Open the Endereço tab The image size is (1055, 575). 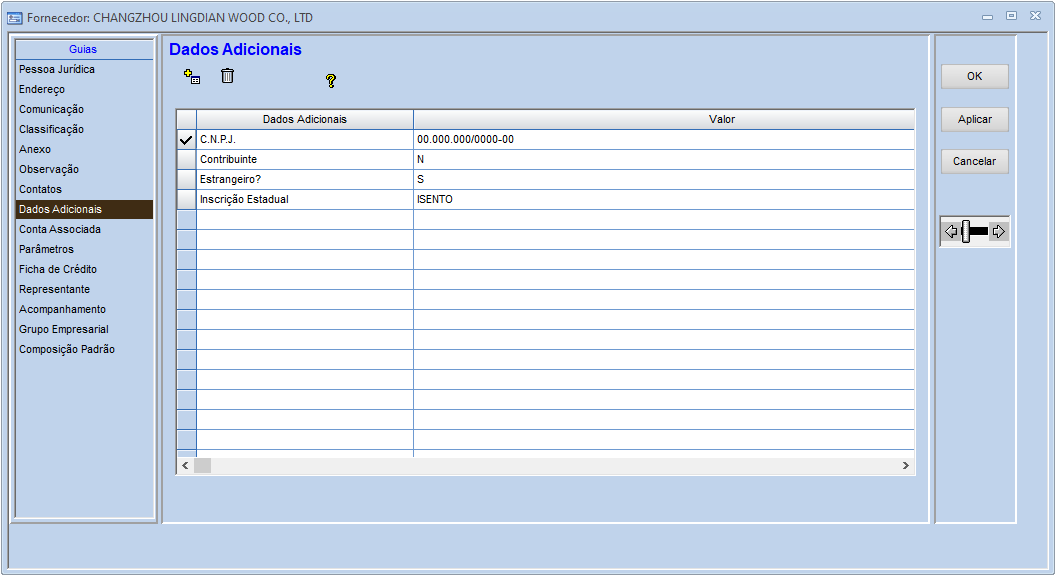(x=42, y=90)
